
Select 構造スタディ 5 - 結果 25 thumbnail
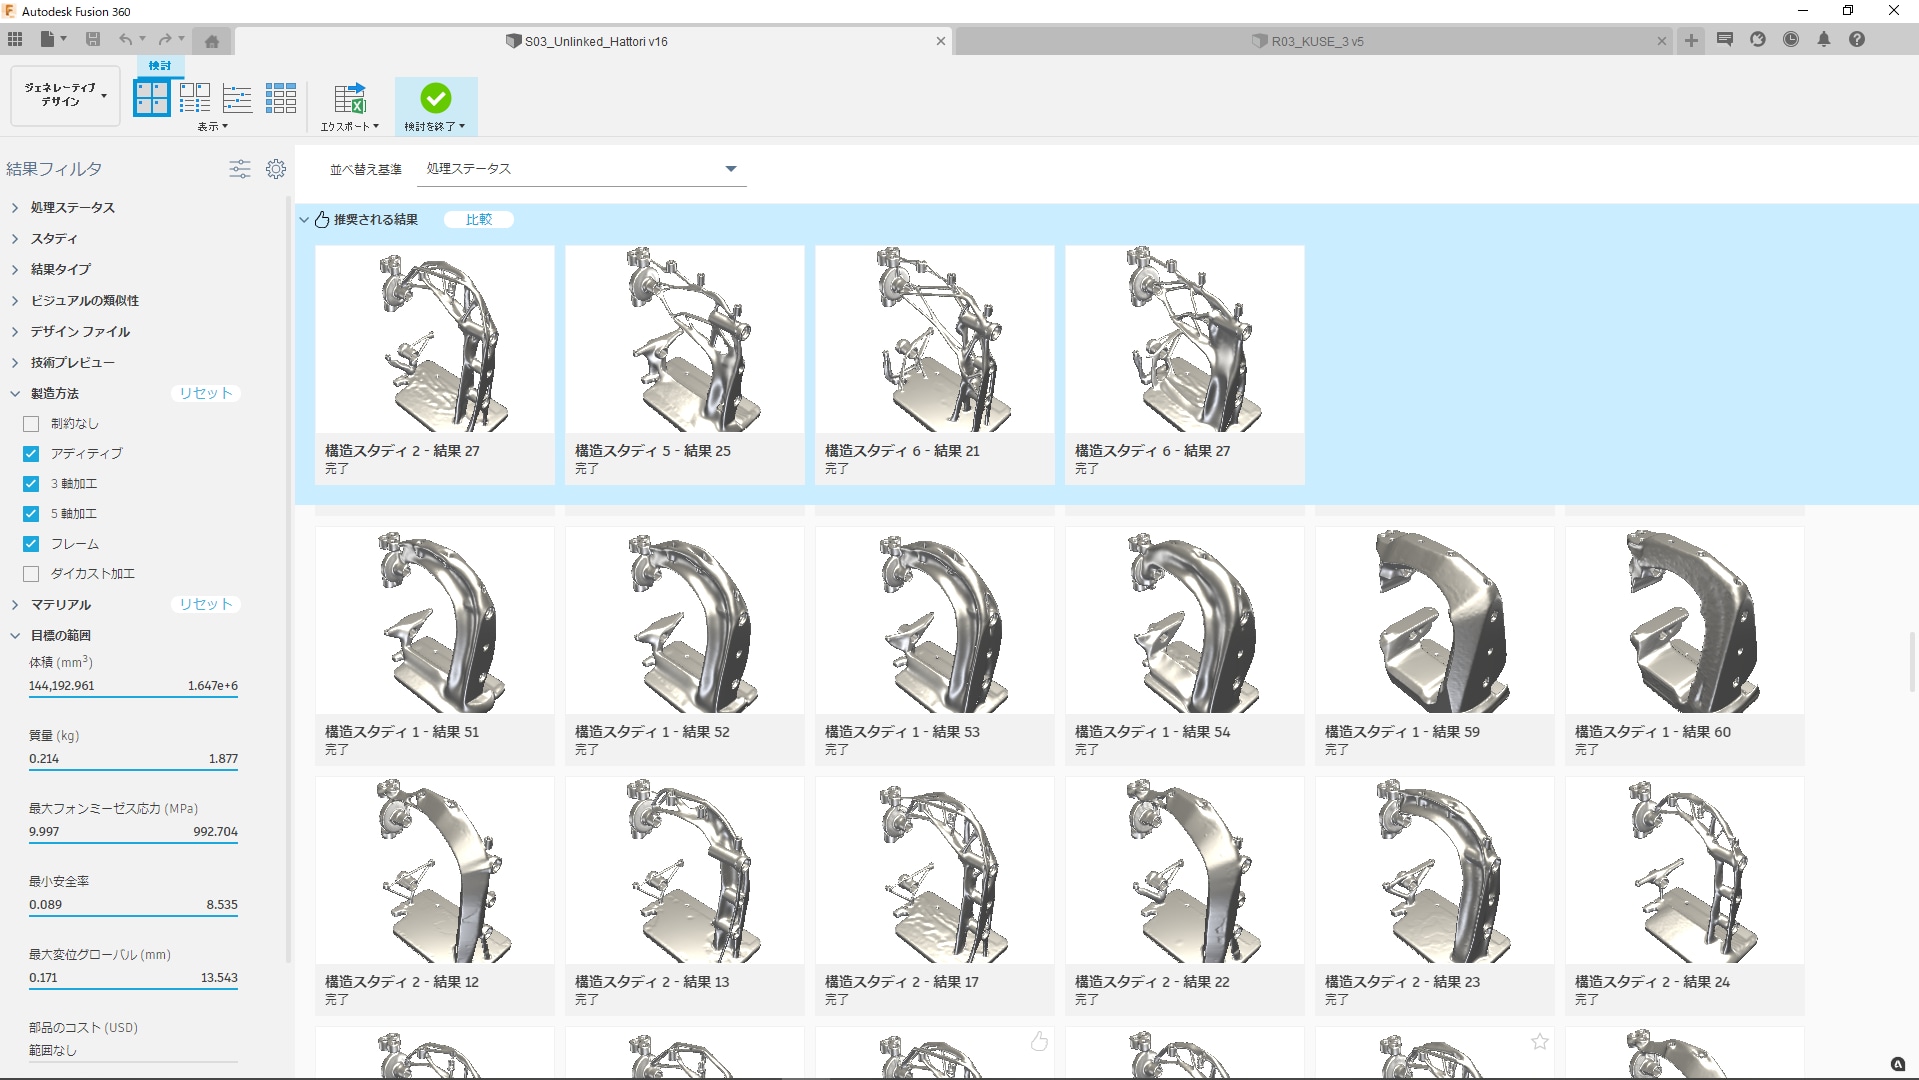click(685, 340)
